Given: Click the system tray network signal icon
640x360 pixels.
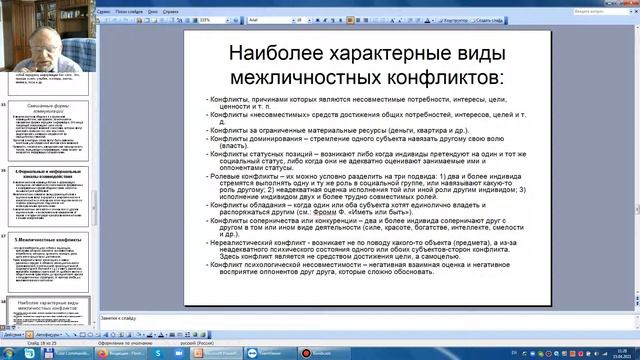Looking at the screenshot, I should [x=604, y=354].
